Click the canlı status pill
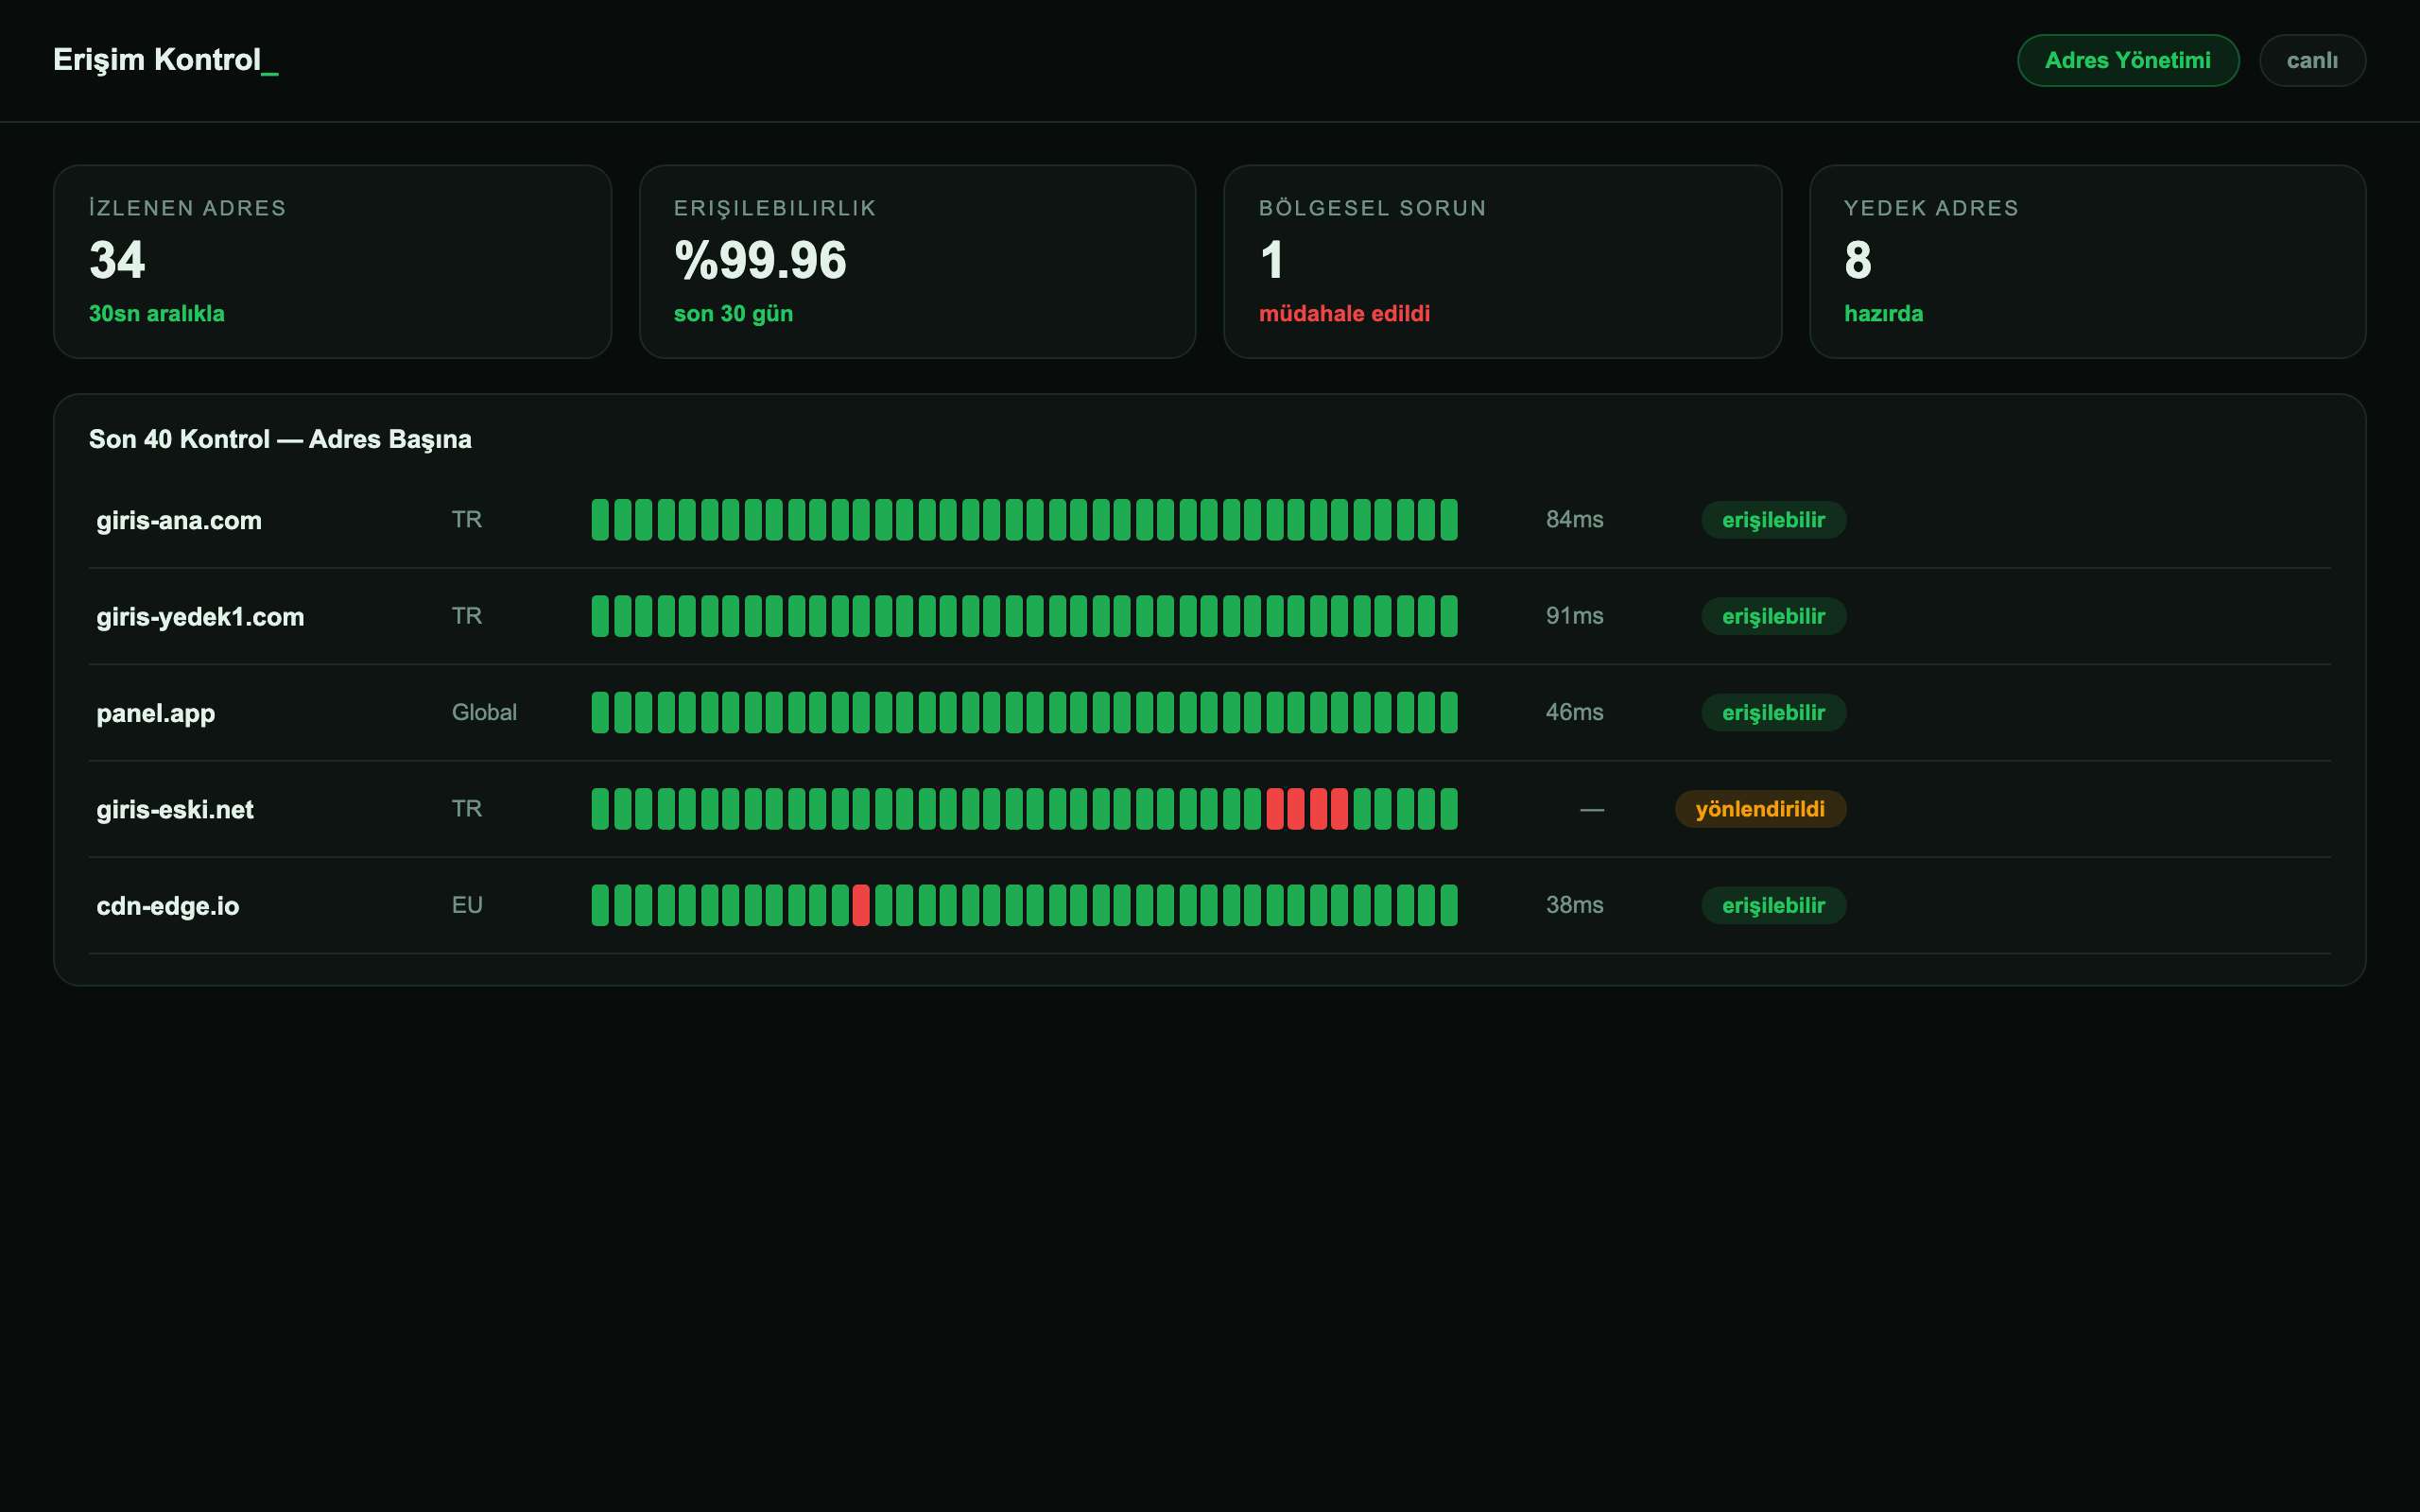 pos(2312,60)
